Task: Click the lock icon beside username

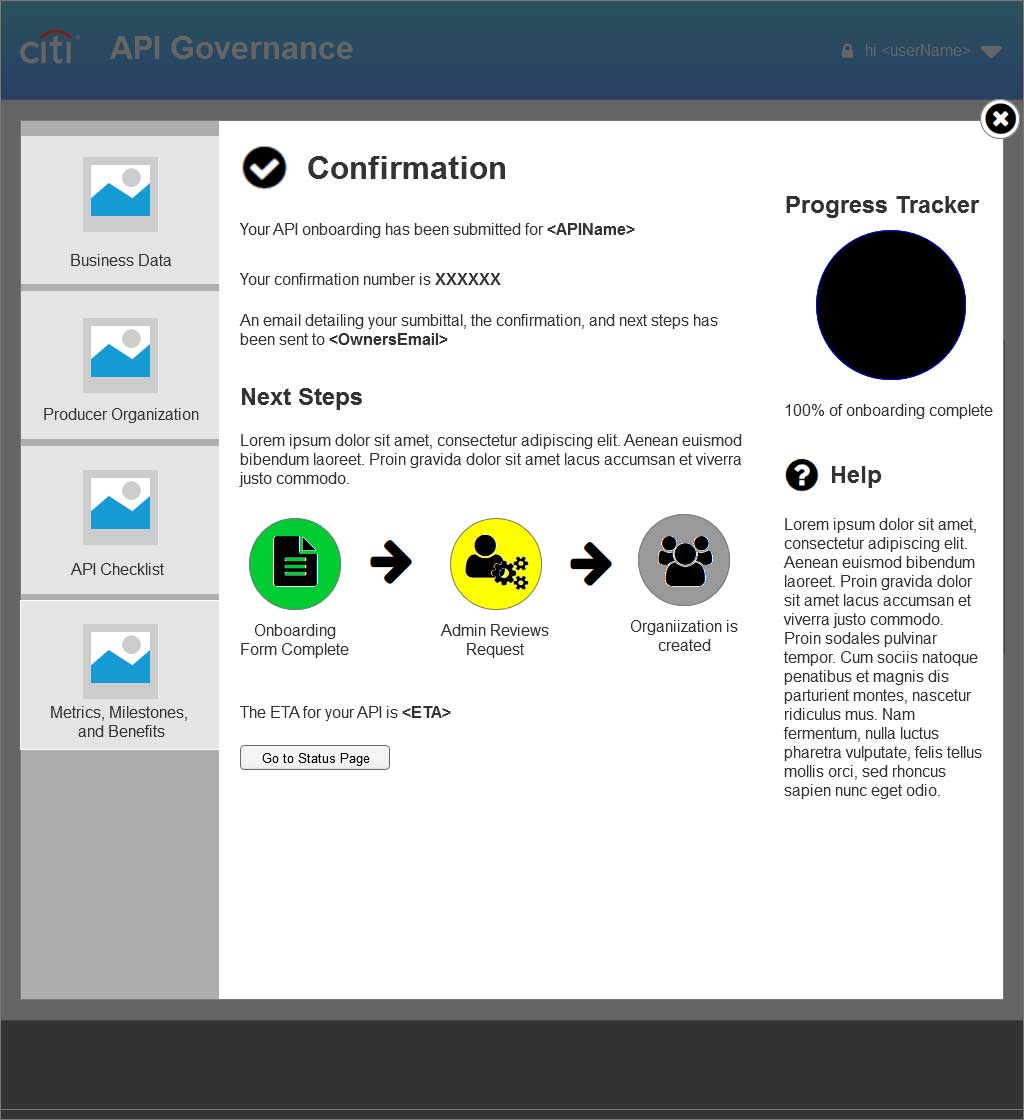Action: coord(847,51)
